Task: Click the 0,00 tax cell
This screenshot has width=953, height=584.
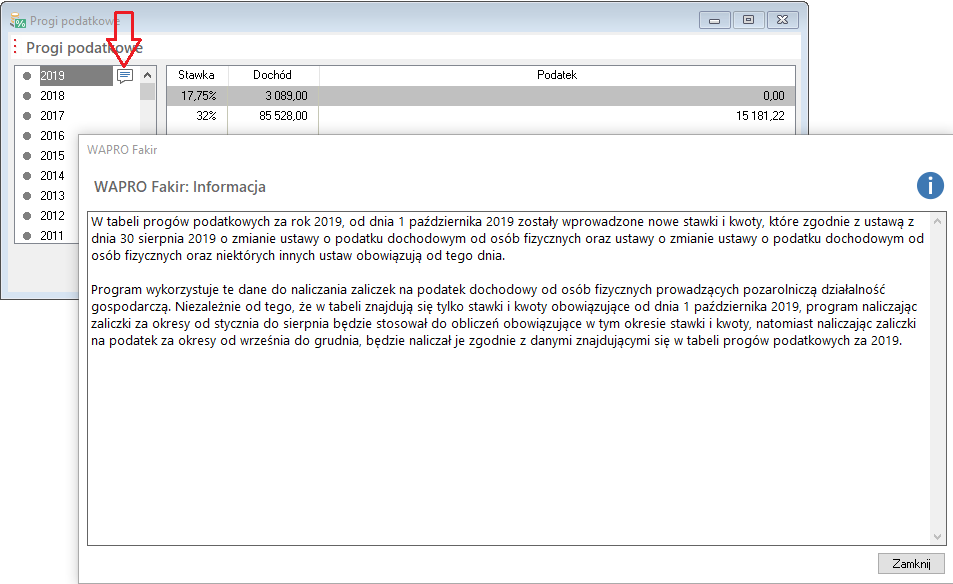Action: point(557,95)
